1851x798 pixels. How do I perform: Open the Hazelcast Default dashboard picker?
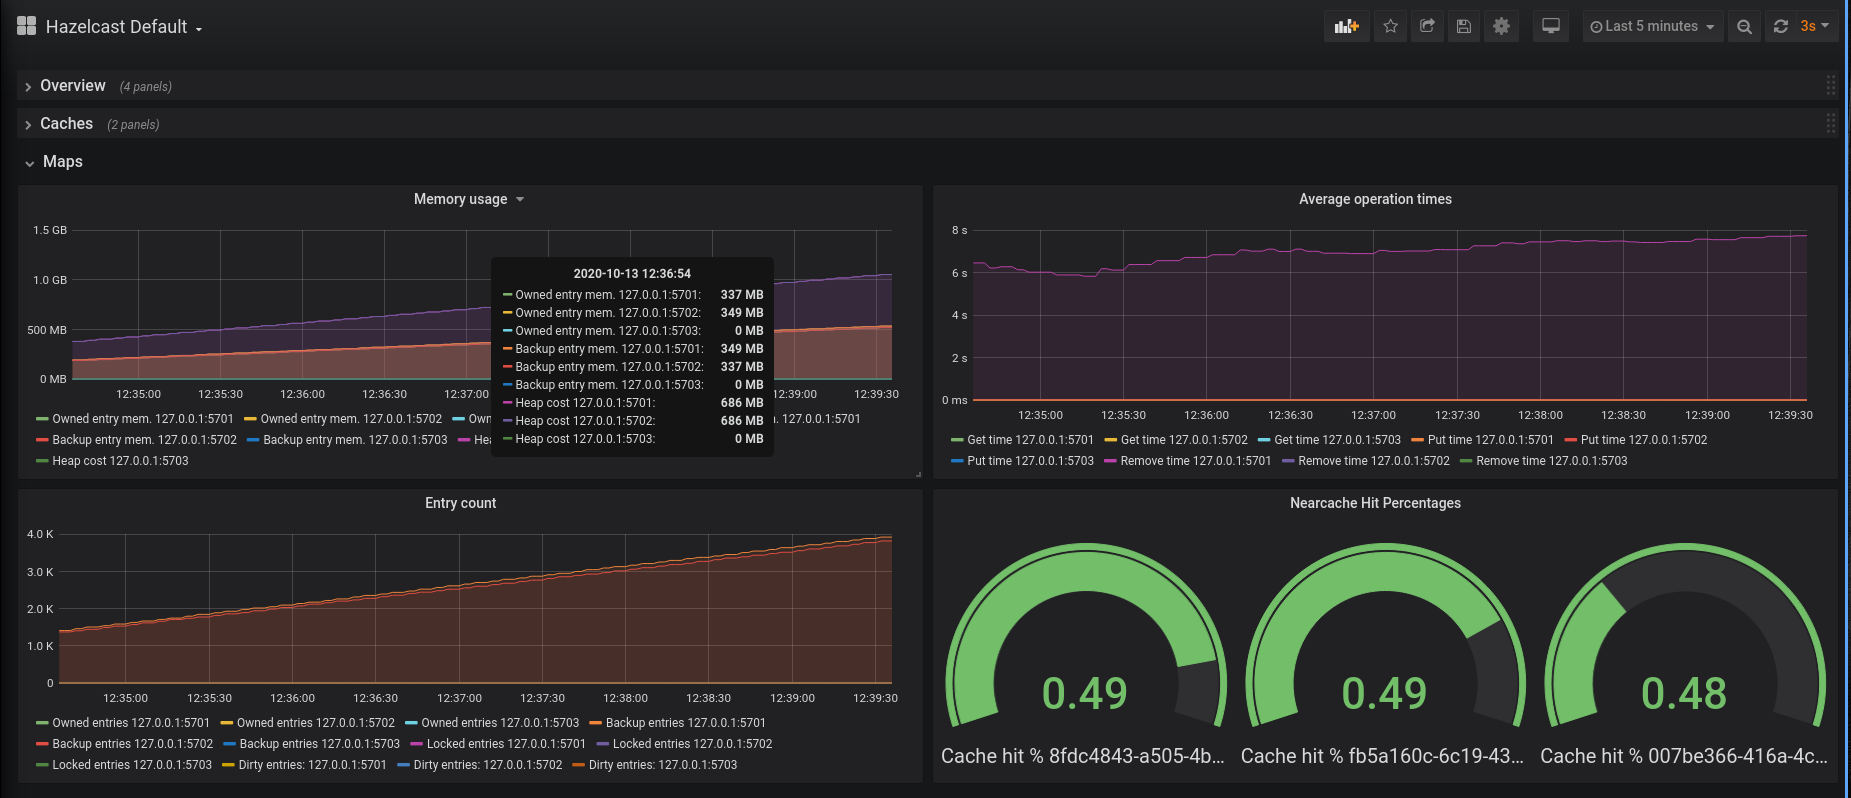pyautogui.click(x=110, y=27)
